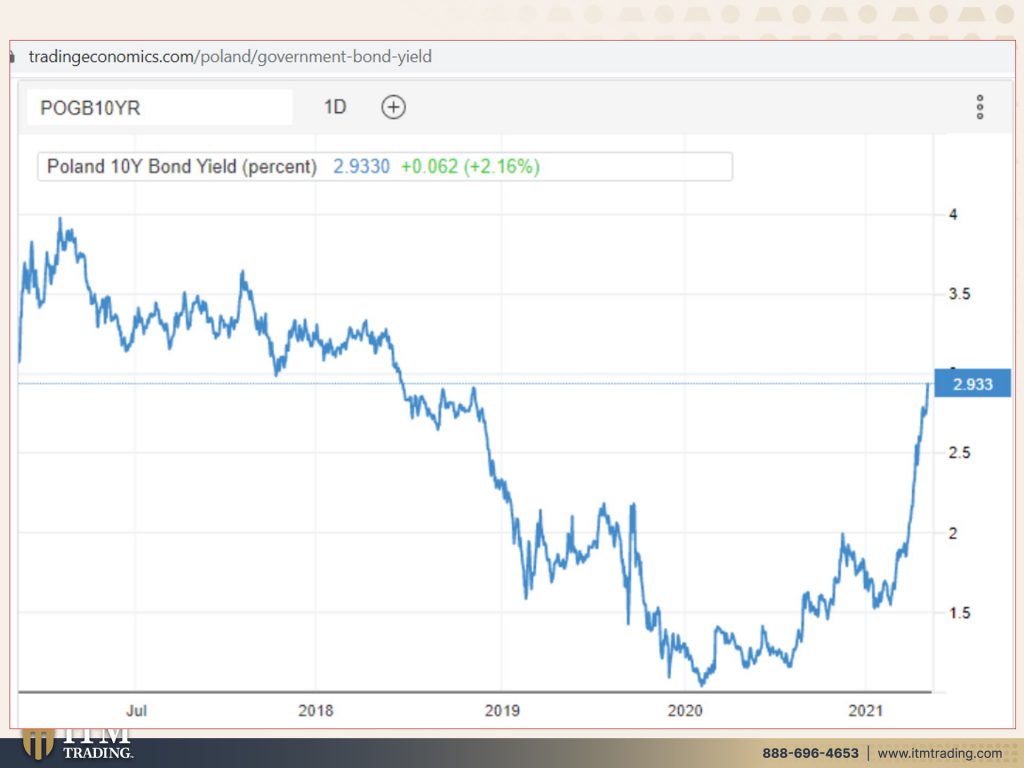This screenshot has height=768, width=1024.
Task: Click the 2 value on yield axis
Action: [953, 533]
